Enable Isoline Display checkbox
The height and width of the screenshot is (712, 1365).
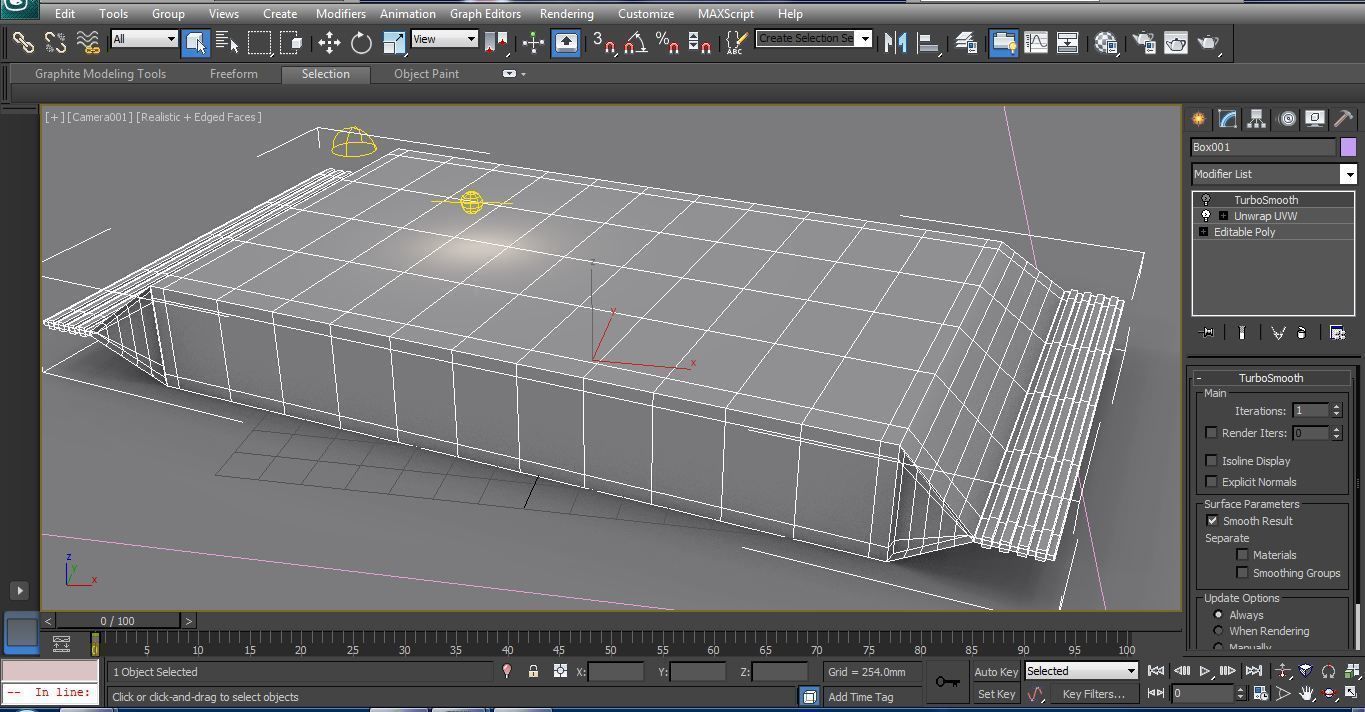click(1211, 461)
